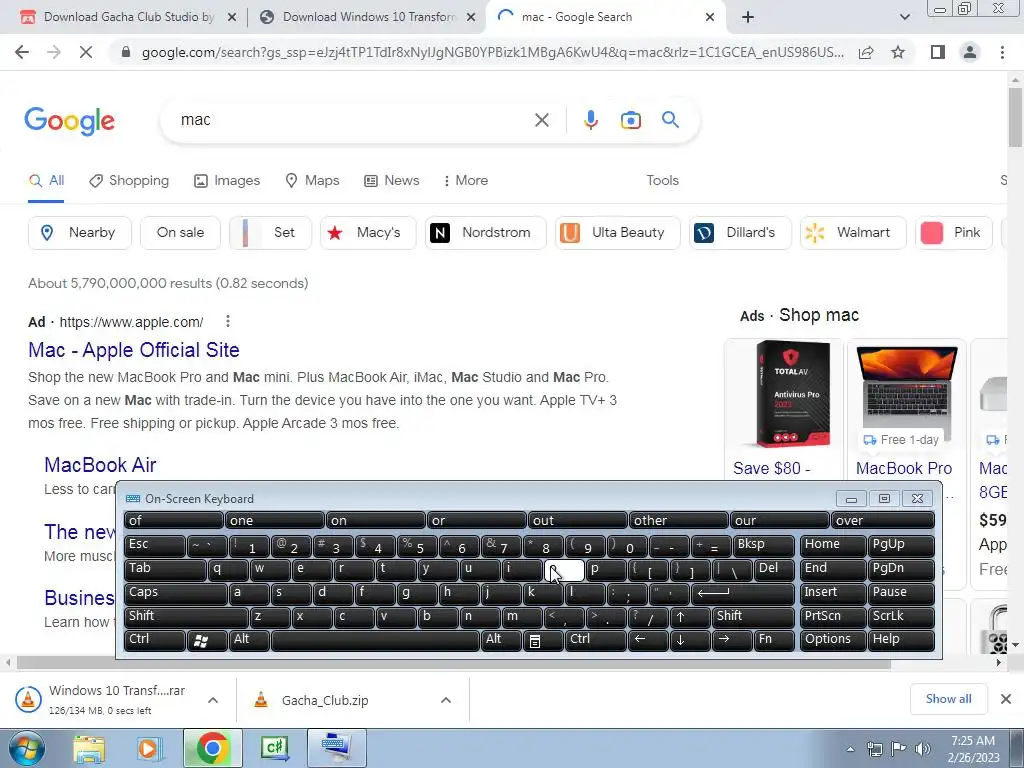Select the Images results tab
This screenshot has width=1024, height=768.
227,181
